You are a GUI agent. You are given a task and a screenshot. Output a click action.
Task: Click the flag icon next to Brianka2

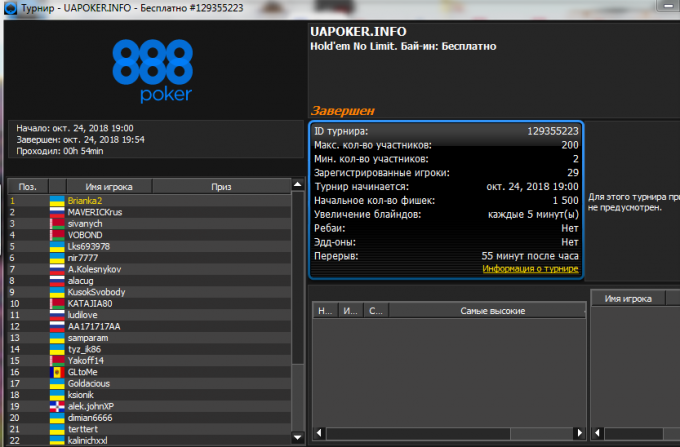pyautogui.click(x=57, y=201)
